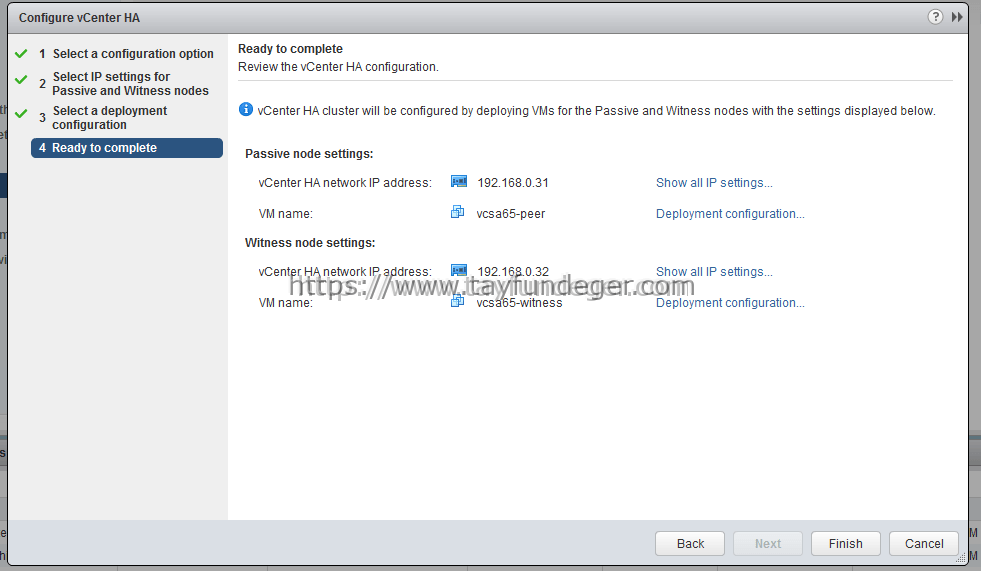Click Finish to deploy vCenter HA

click(846, 543)
